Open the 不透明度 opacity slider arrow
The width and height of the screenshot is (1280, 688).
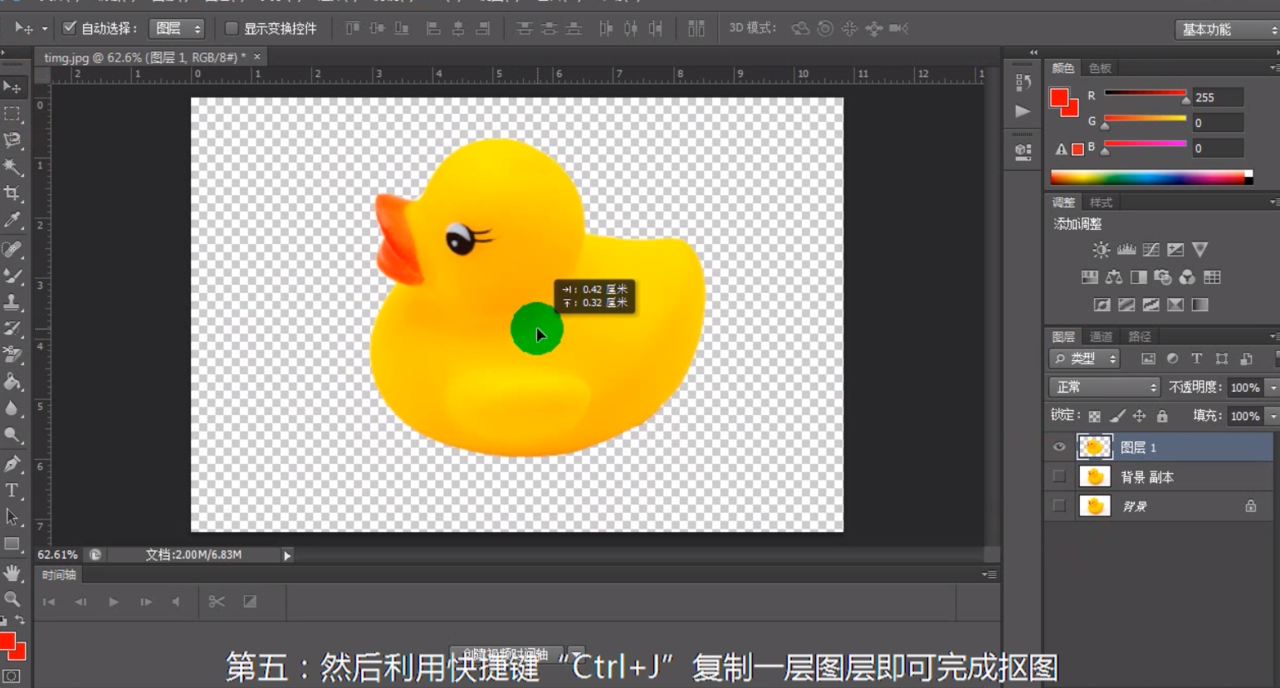[1272, 387]
